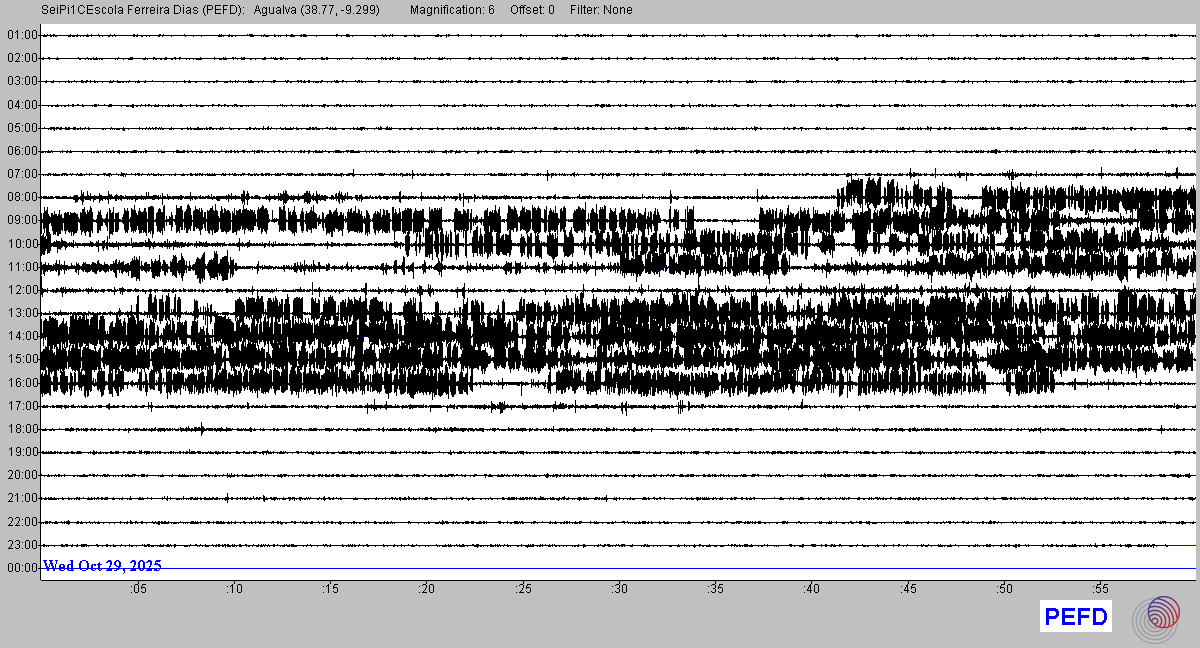Pick the 16:00 hour row label
The width and height of the screenshot is (1200, 648).
[x=22, y=383]
